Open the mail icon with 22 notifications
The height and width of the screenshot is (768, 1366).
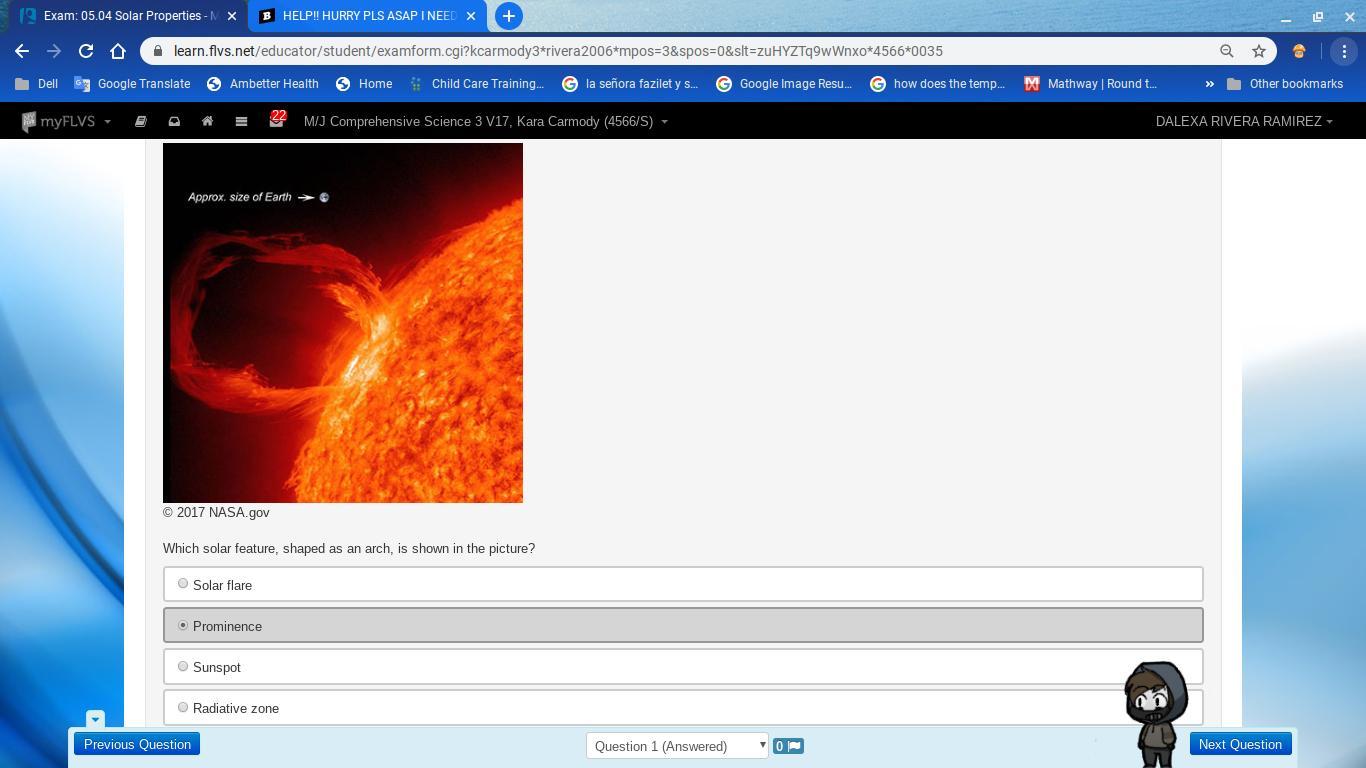point(276,121)
